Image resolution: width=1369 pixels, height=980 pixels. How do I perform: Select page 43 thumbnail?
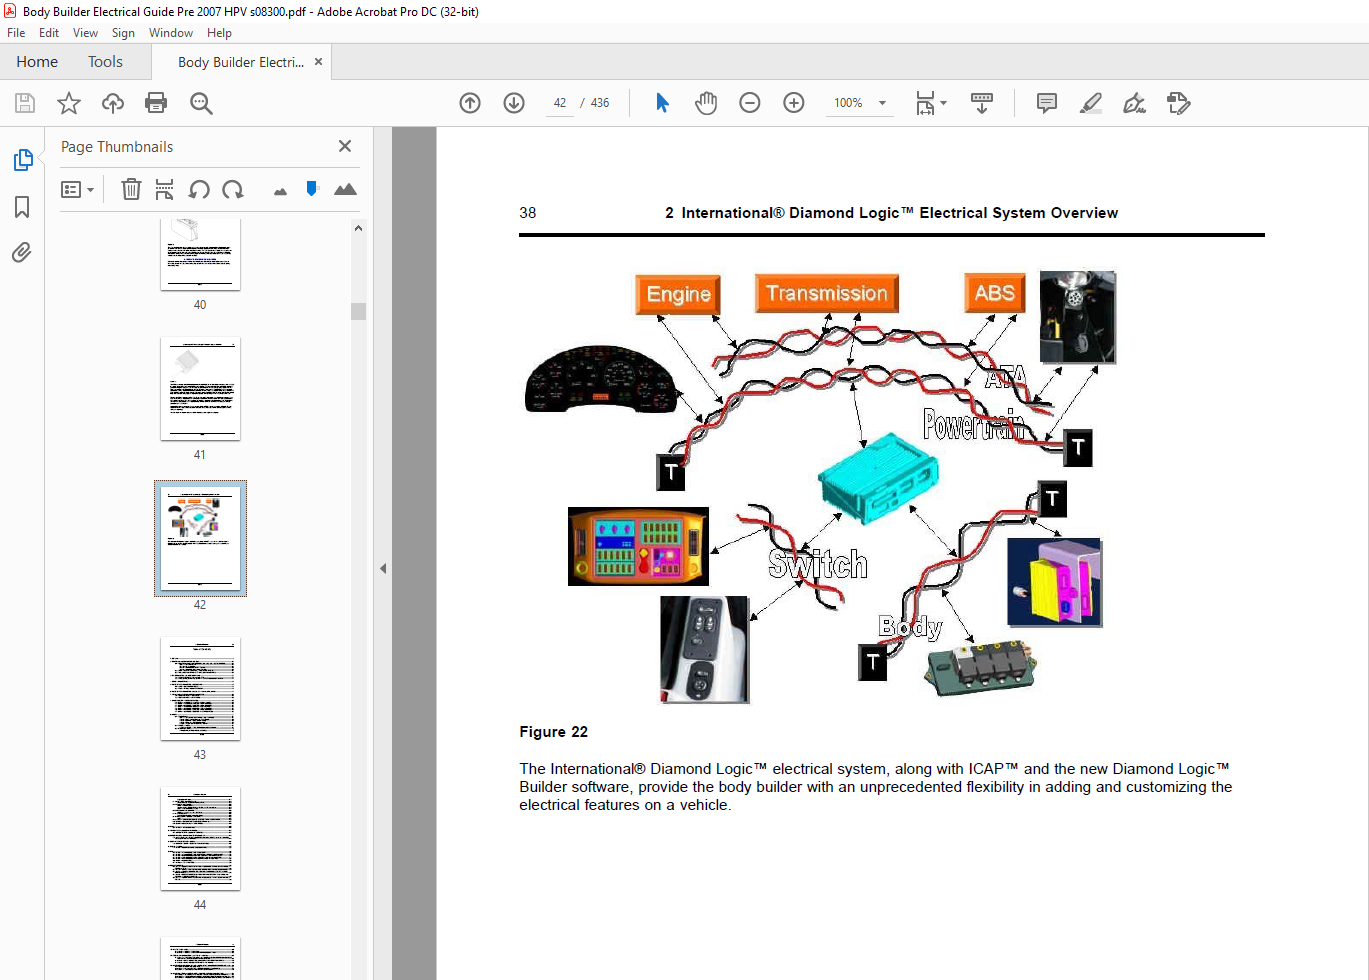200,689
